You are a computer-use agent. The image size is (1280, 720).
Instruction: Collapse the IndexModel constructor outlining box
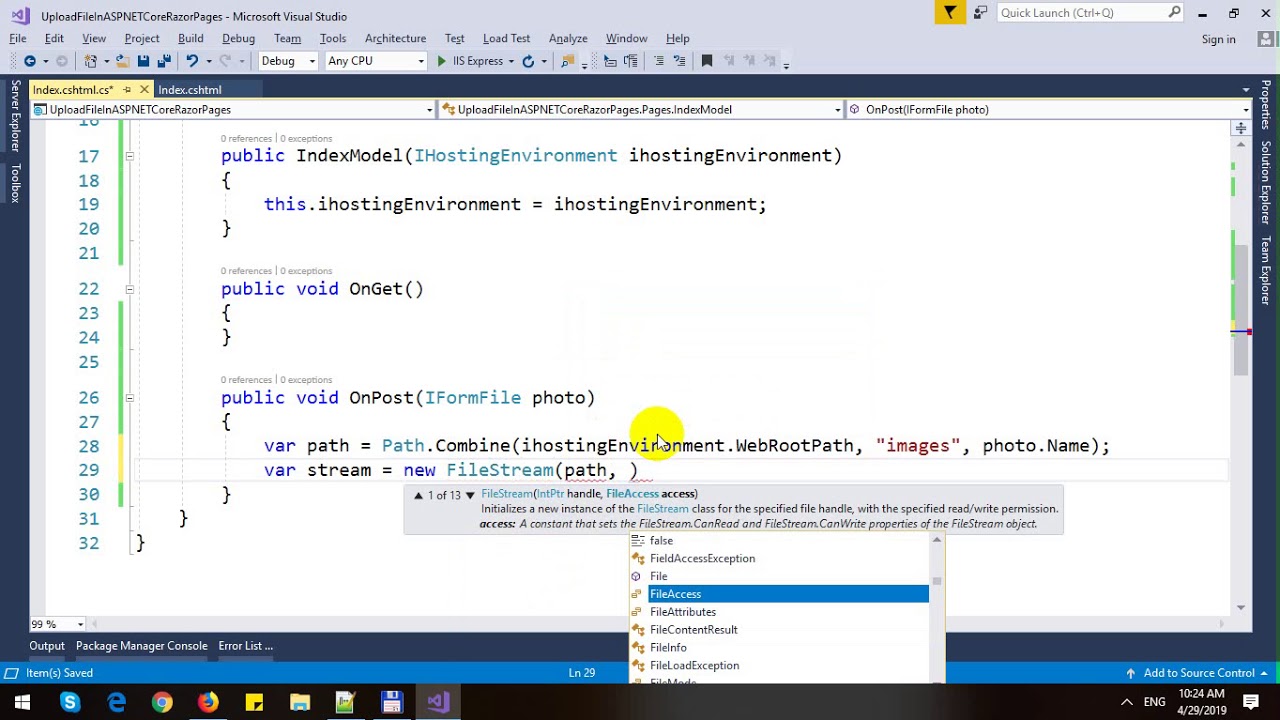click(x=129, y=156)
